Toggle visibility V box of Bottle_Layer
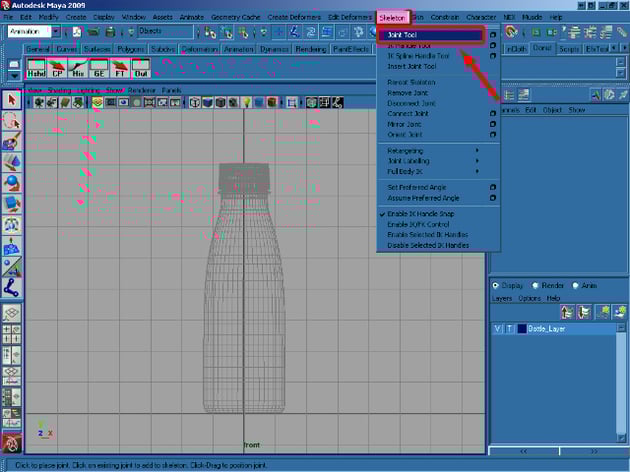Screen dimensions: 630x472 [498, 328]
